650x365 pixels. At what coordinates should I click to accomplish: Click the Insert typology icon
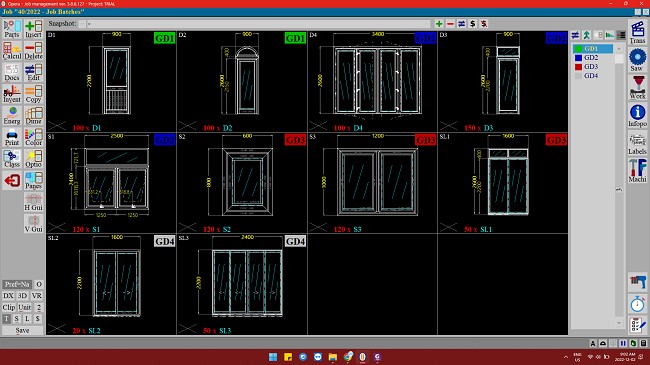click(x=34, y=29)
